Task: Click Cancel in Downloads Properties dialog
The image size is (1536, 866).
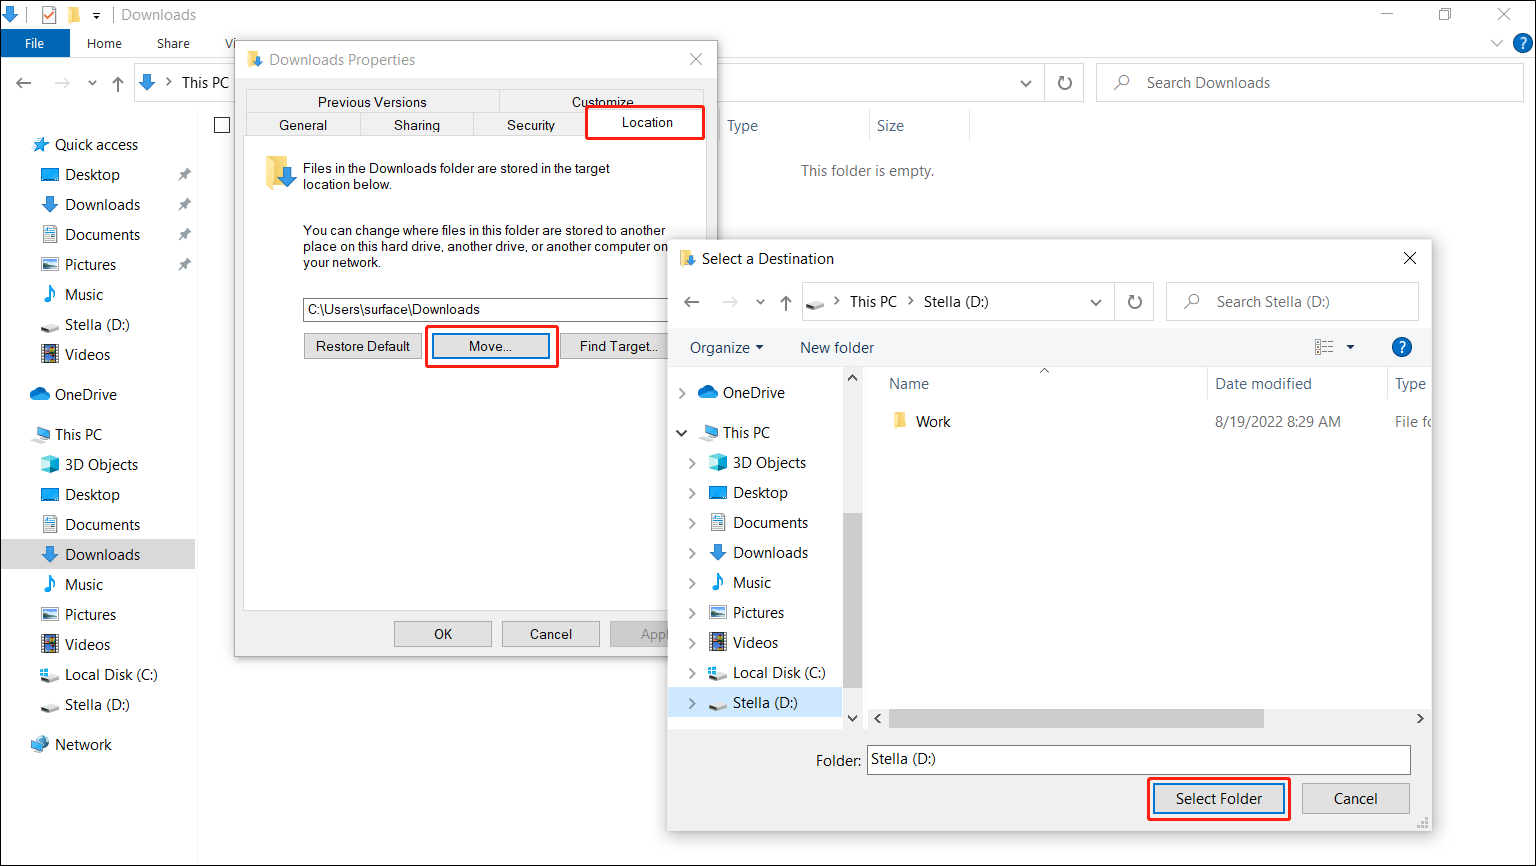Action: click(x=551, y=634)
